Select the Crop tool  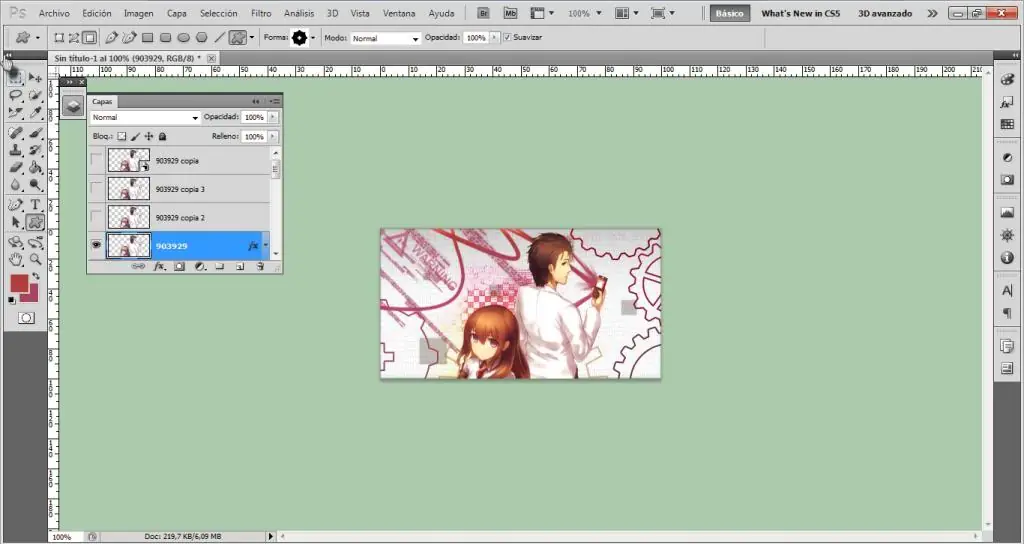(16, 112)
